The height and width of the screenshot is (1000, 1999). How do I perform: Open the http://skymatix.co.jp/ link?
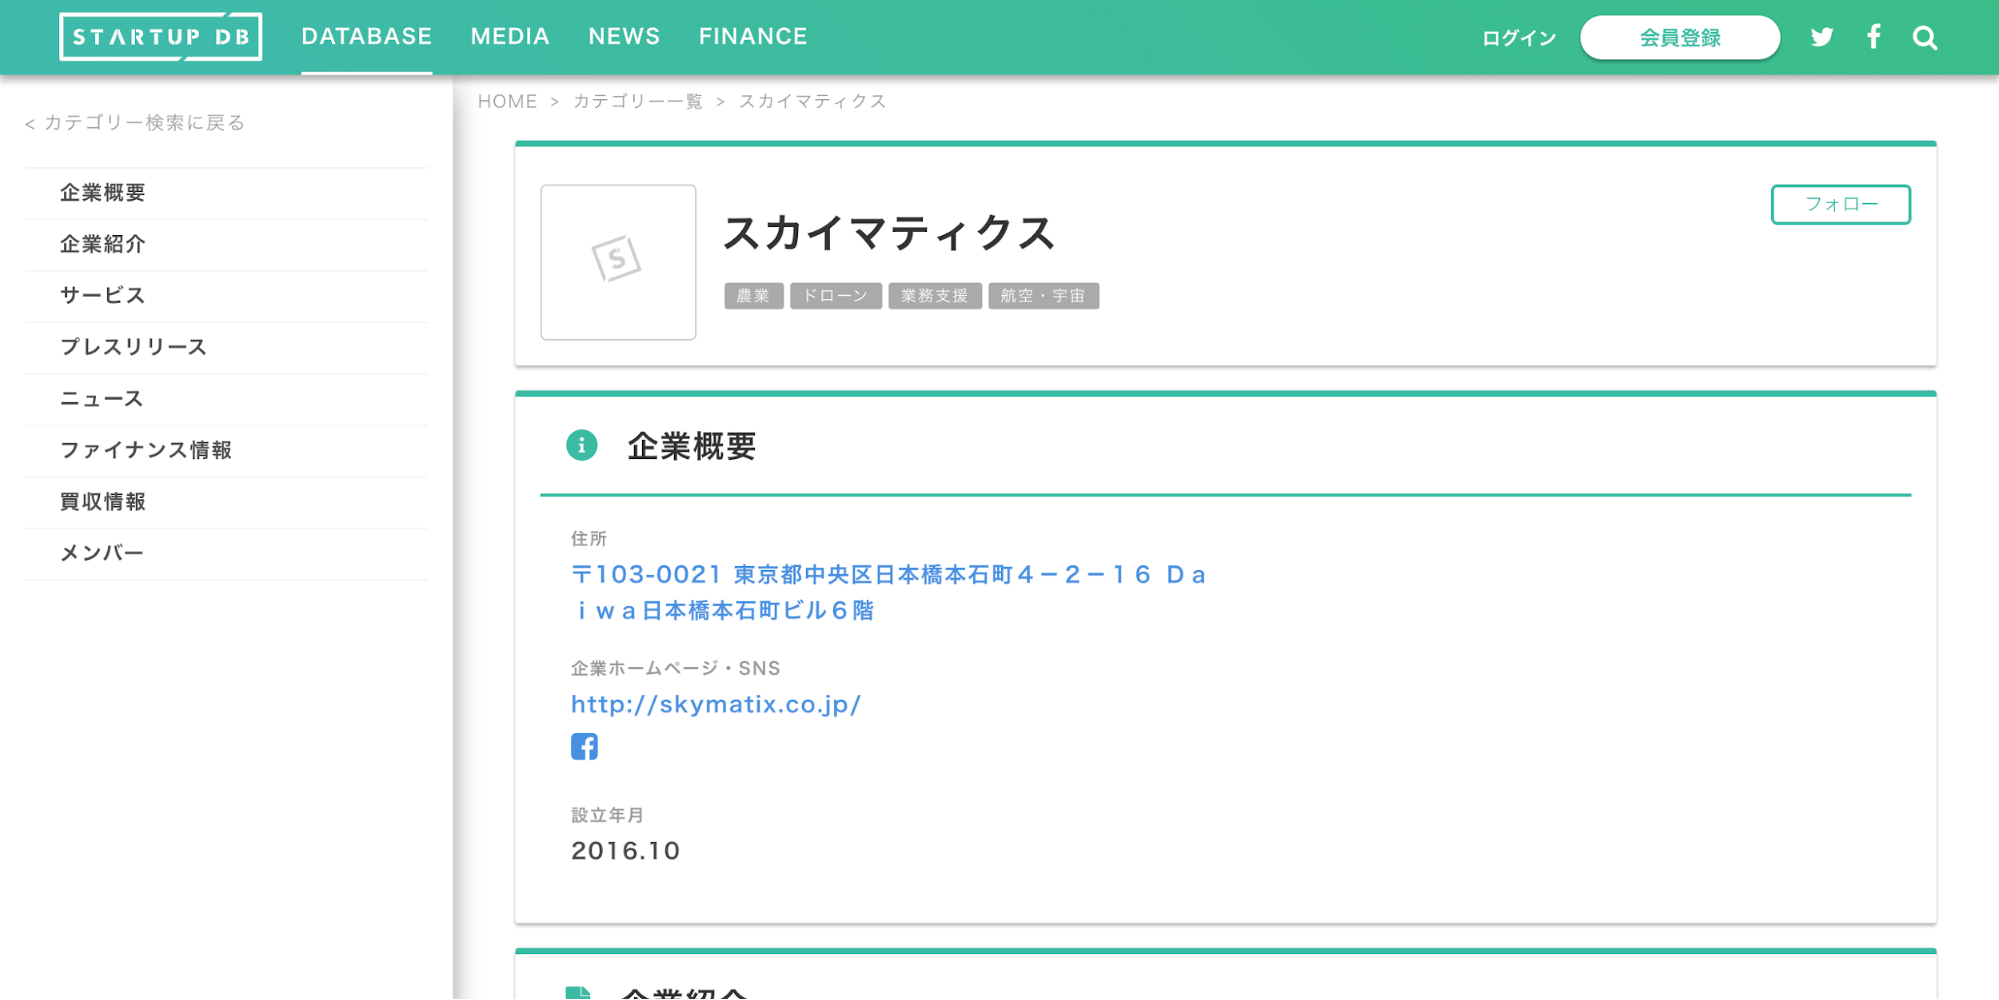tap(716, 704)
